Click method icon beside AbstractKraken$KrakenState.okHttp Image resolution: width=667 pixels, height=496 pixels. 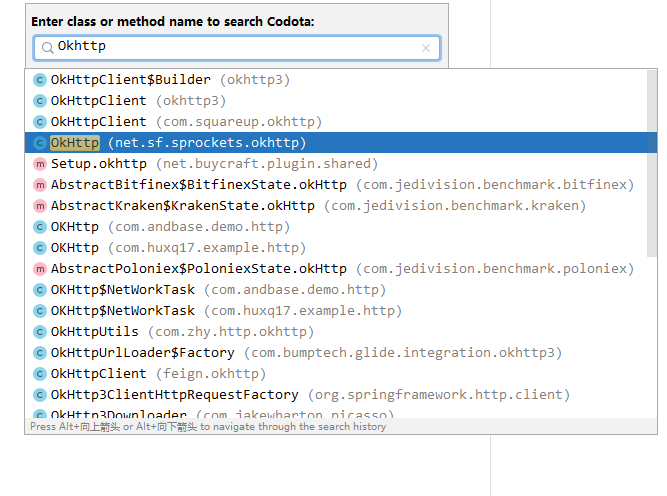40,206
